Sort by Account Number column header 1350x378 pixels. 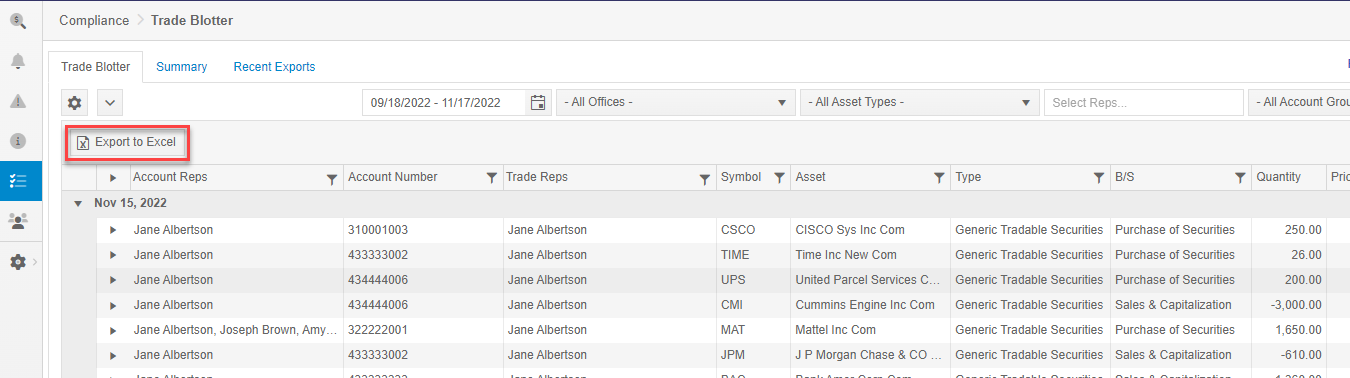click(392, 177)
